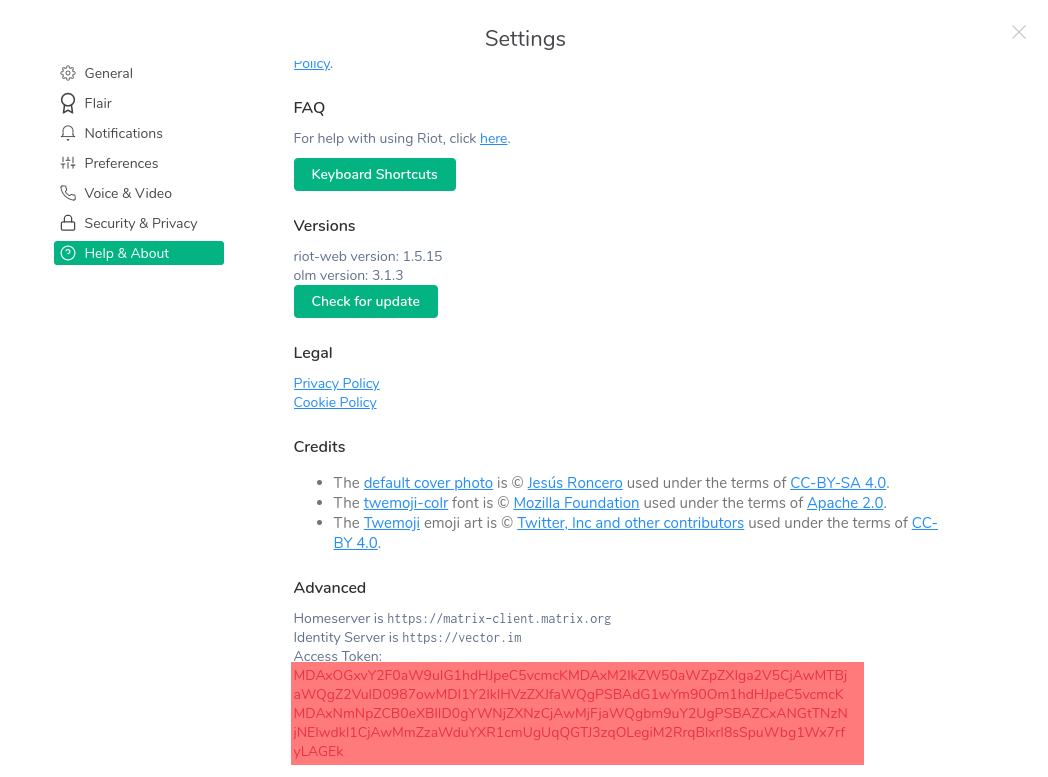Open the Mozilla Foundation link
Screen dimensions: 1048x777
pos(576,503)
